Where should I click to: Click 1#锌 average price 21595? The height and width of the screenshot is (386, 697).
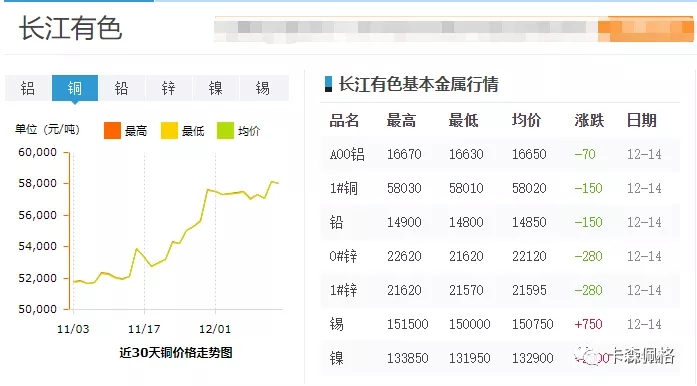click(x=529, y=290)
